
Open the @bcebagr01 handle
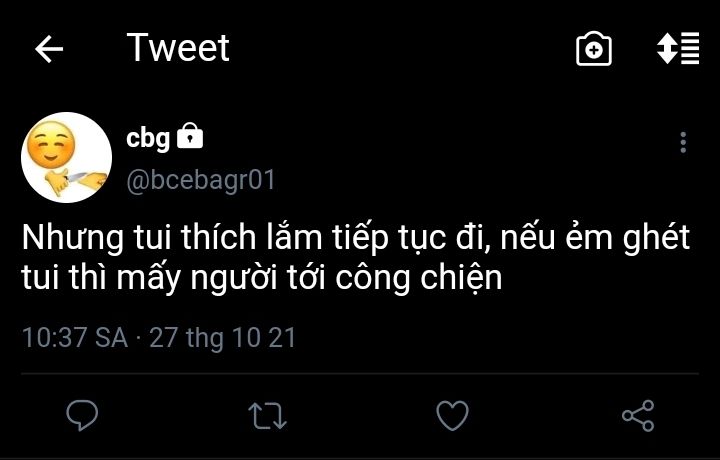(200, 180)
